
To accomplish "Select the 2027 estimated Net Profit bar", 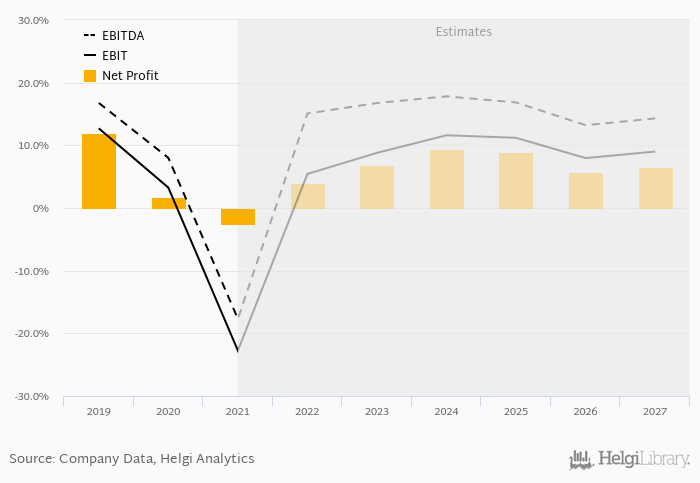I will (656, 188).
